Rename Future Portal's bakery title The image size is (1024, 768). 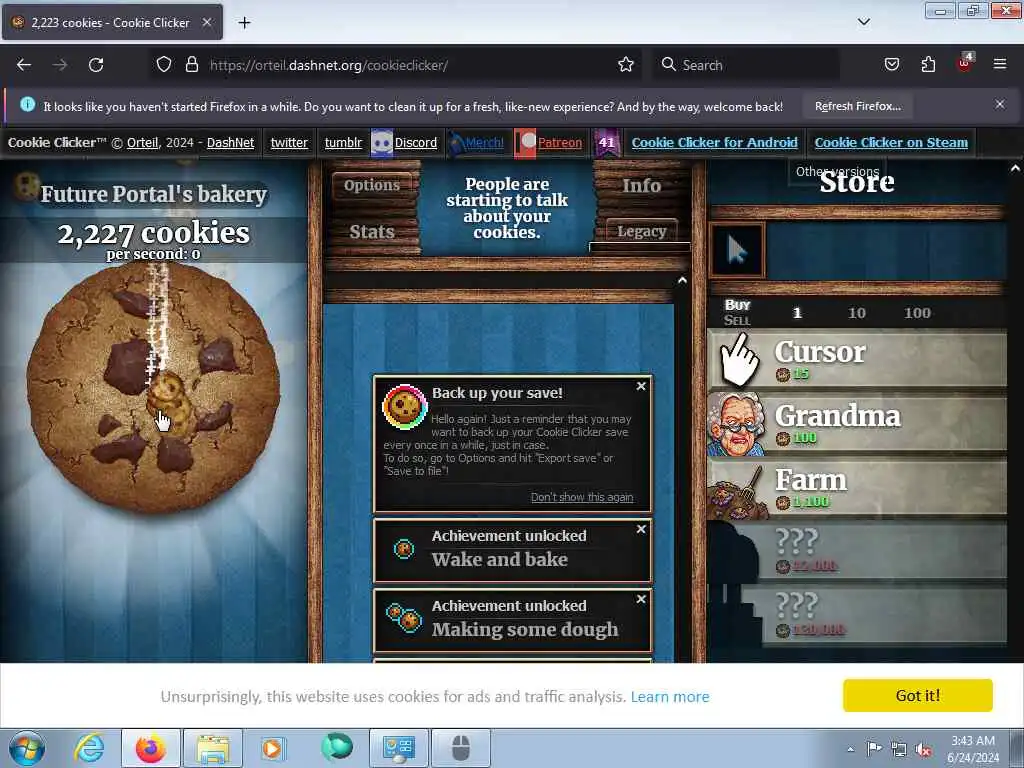(153, 194)
